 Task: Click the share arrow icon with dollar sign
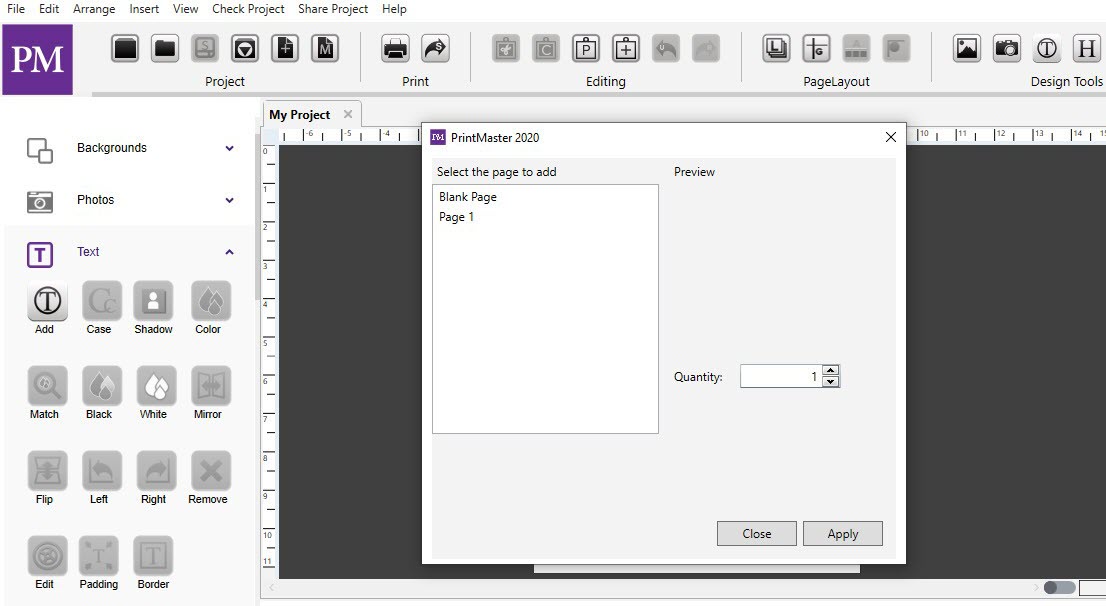(x=436, y=49)
